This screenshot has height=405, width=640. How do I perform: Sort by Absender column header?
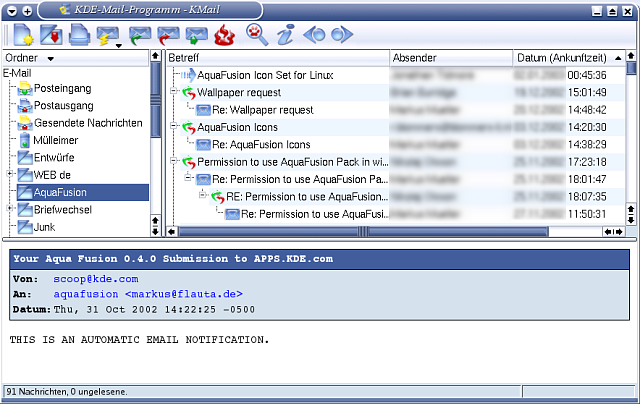point(451,58)
